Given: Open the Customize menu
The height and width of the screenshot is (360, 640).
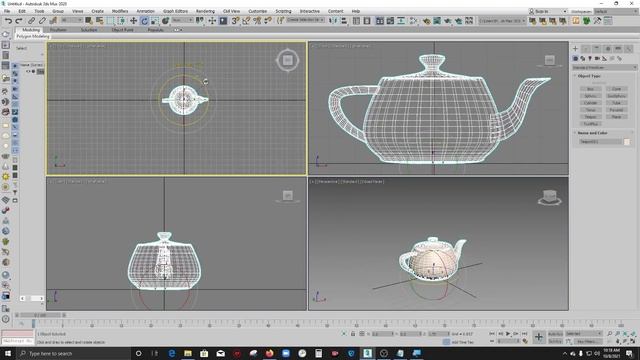Looking at the screenshot, I should [x=258, y=11].
